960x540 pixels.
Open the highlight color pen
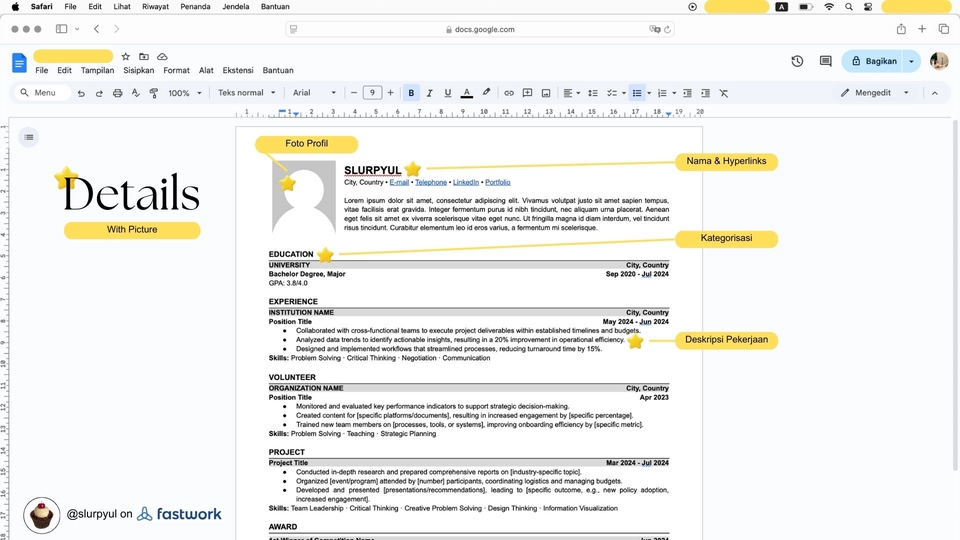pyautogui.click(x=486, y=93)
